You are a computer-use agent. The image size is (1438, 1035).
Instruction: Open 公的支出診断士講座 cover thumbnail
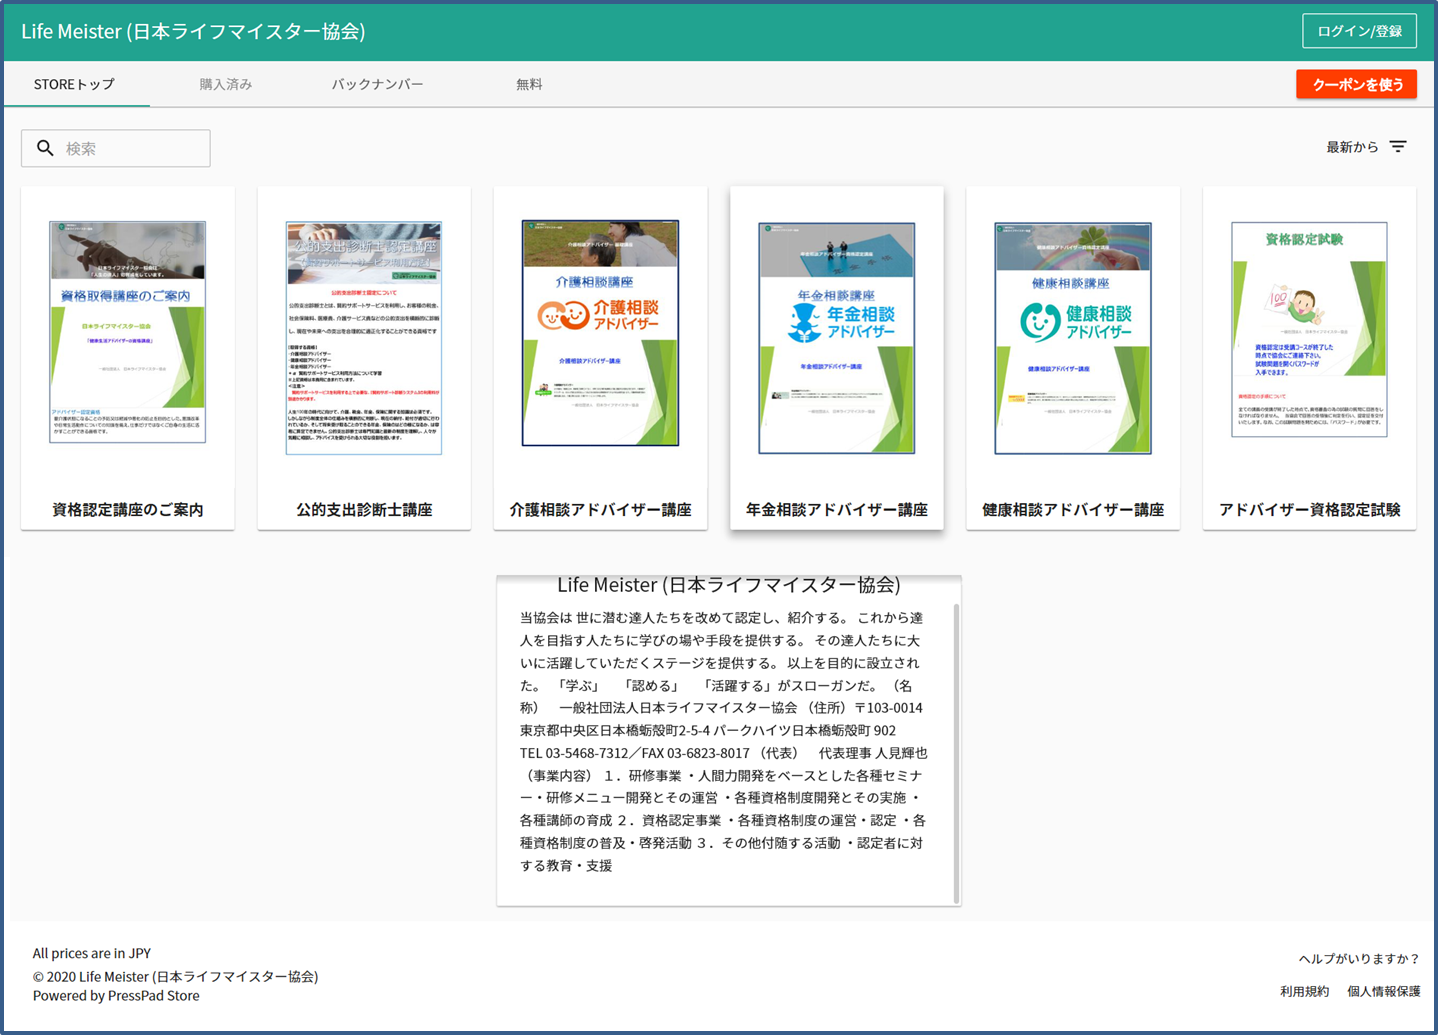click(364, 338)
